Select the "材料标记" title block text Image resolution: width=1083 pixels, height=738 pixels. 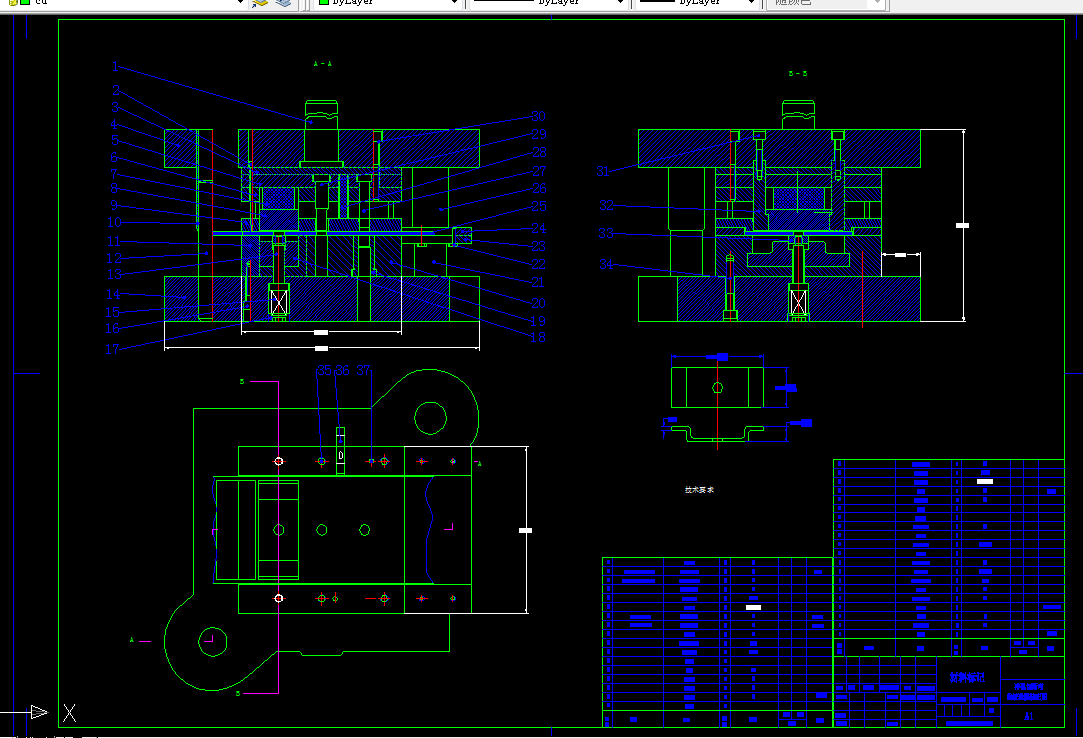point(967,677)
